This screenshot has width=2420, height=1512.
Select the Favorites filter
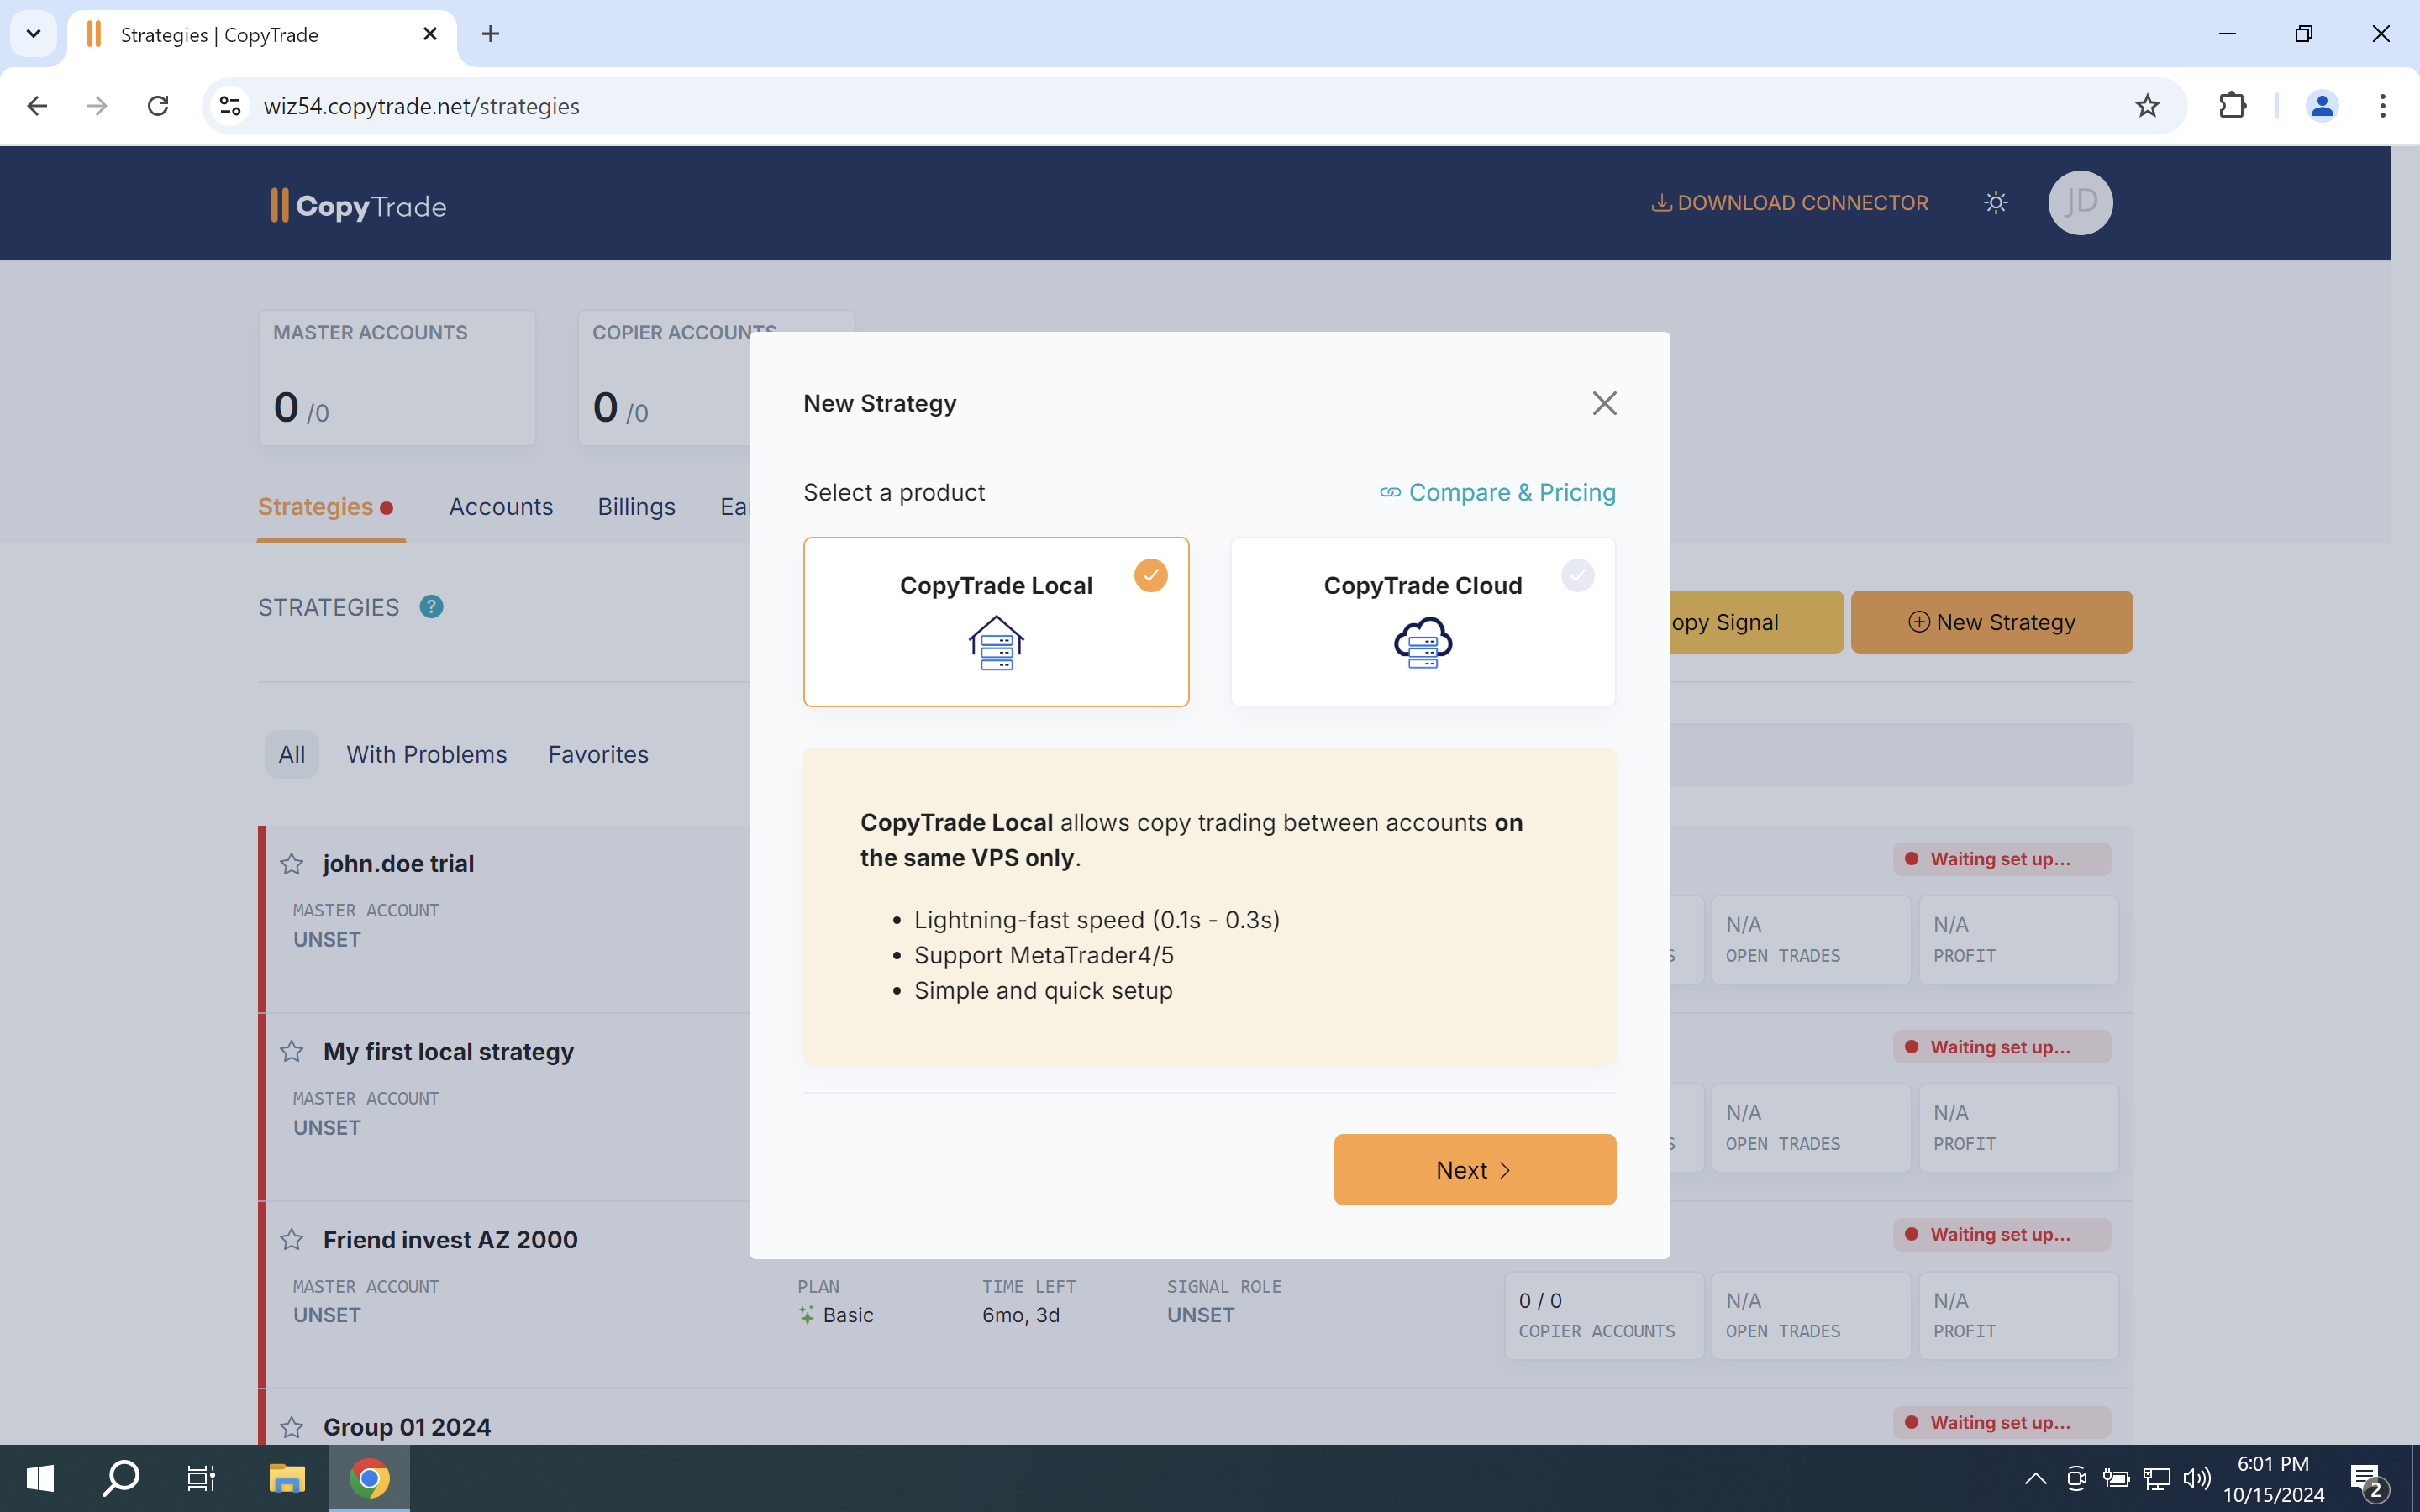tap(598, 754)
